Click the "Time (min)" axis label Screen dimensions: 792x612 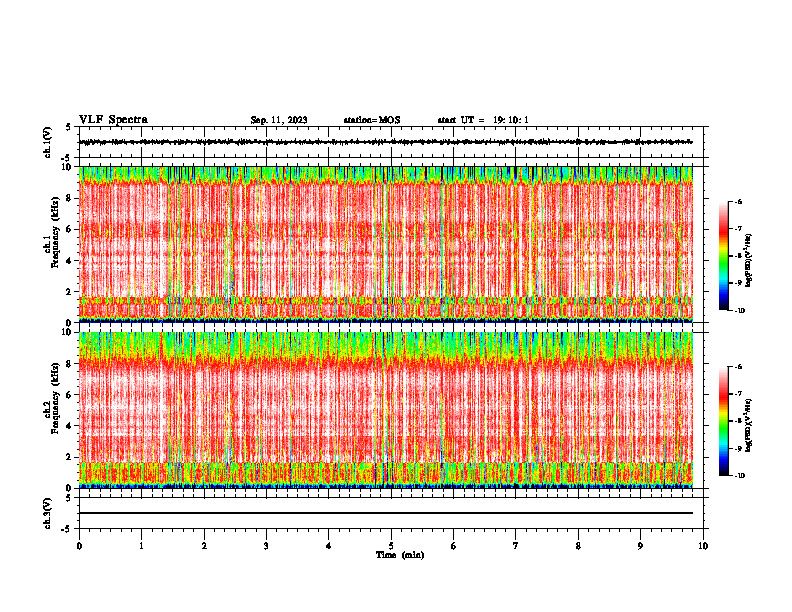click(x=400, y=555)
